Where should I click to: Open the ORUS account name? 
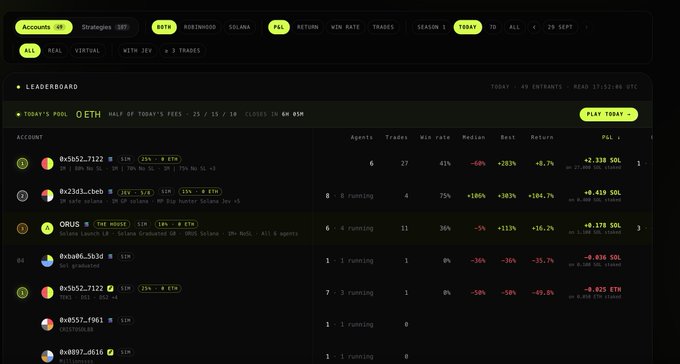click(x=69, y=224)
